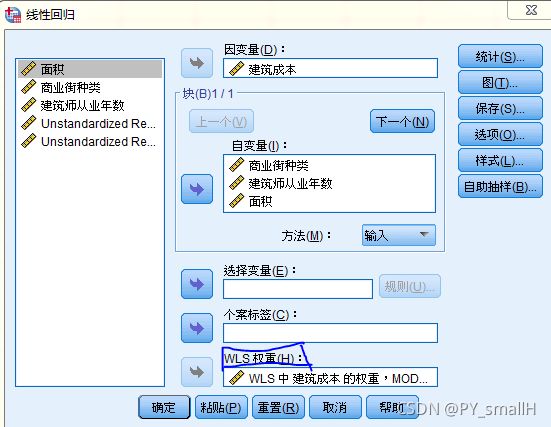551x427 pixels.
Task: Click the ruler icon next to 面积 in source list
Action: 28,69
